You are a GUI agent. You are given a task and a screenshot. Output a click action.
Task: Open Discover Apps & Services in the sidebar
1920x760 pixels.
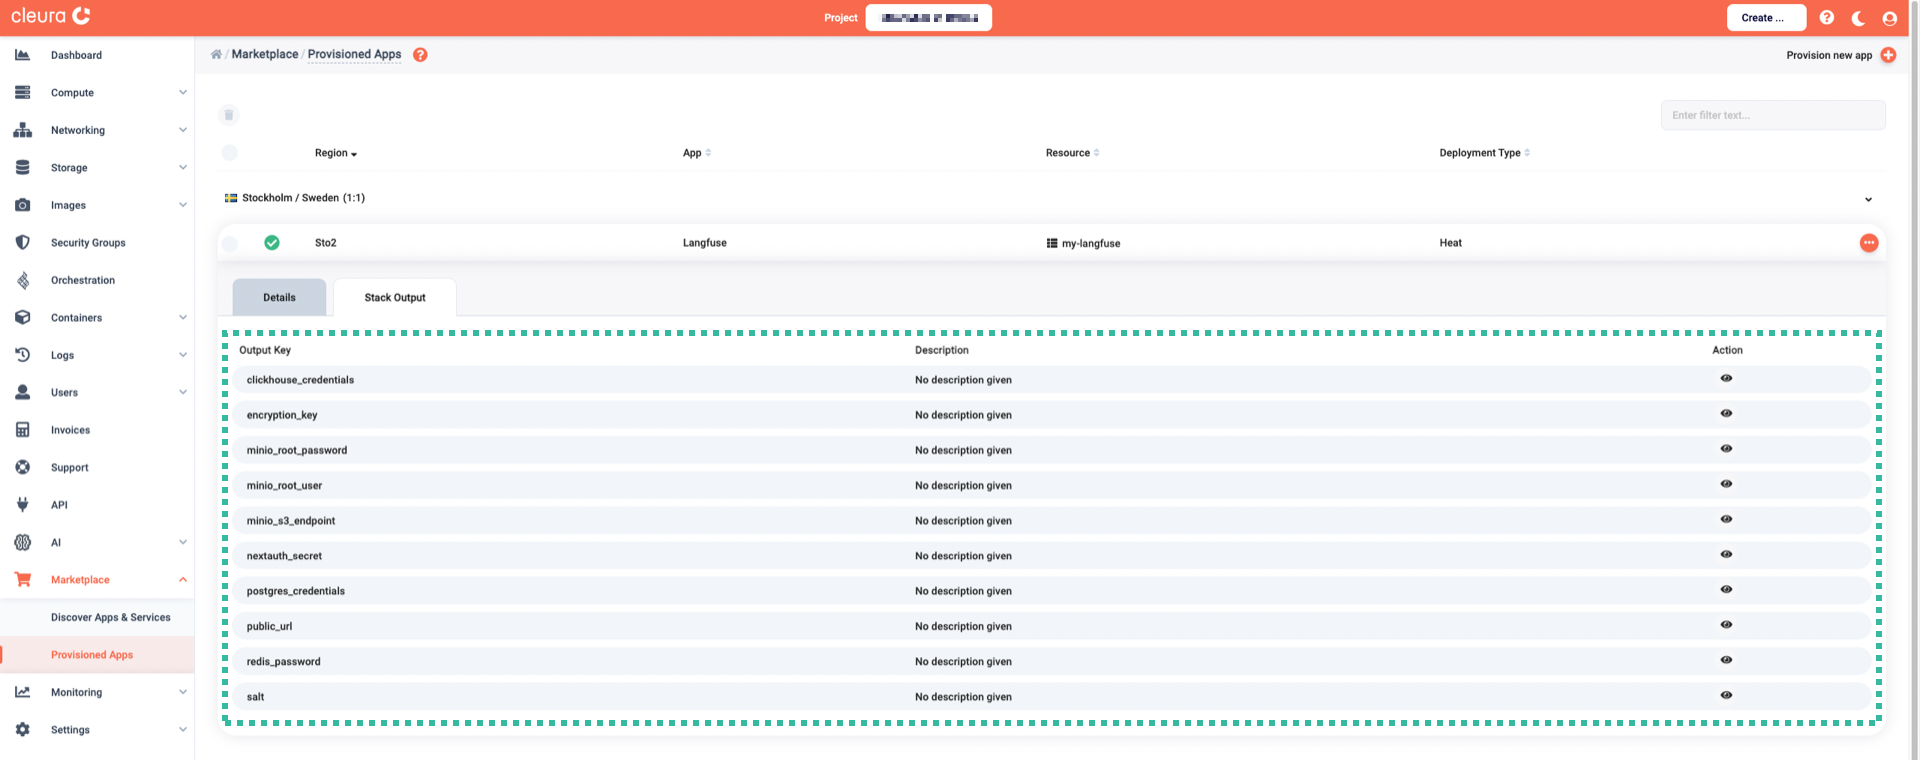110,618
